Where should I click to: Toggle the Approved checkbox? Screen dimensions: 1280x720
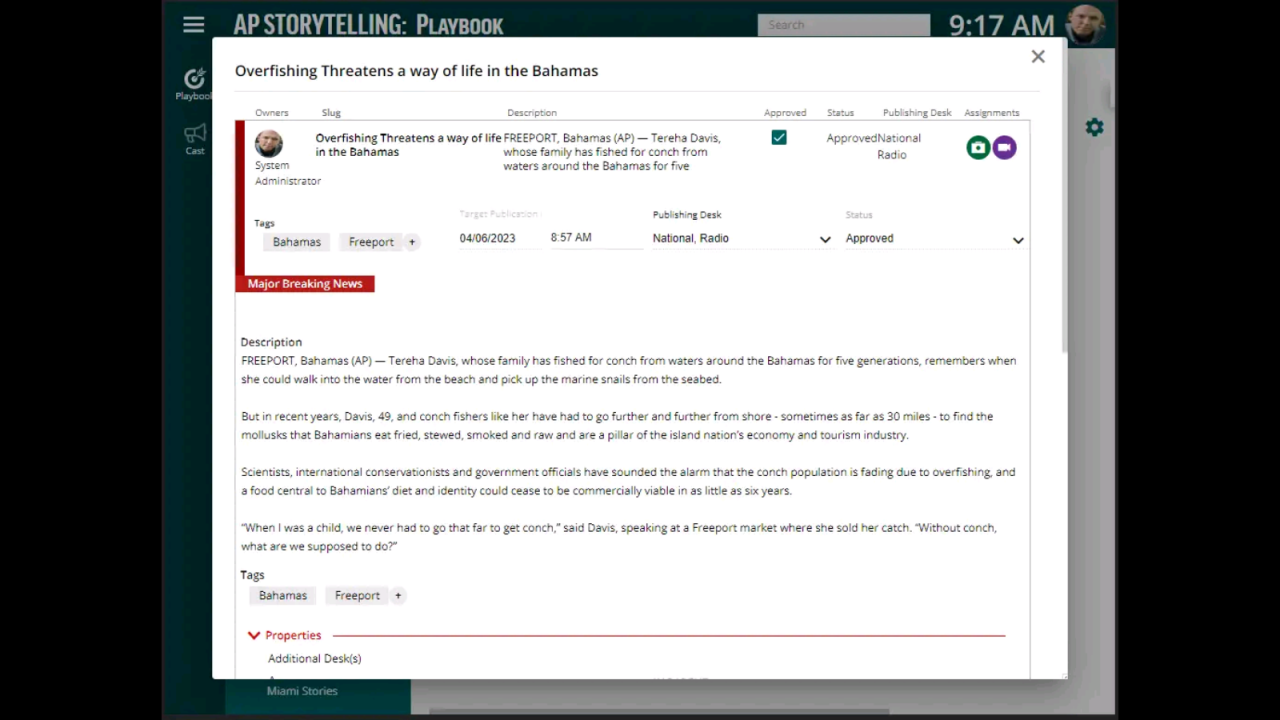(x=779, y=138)
